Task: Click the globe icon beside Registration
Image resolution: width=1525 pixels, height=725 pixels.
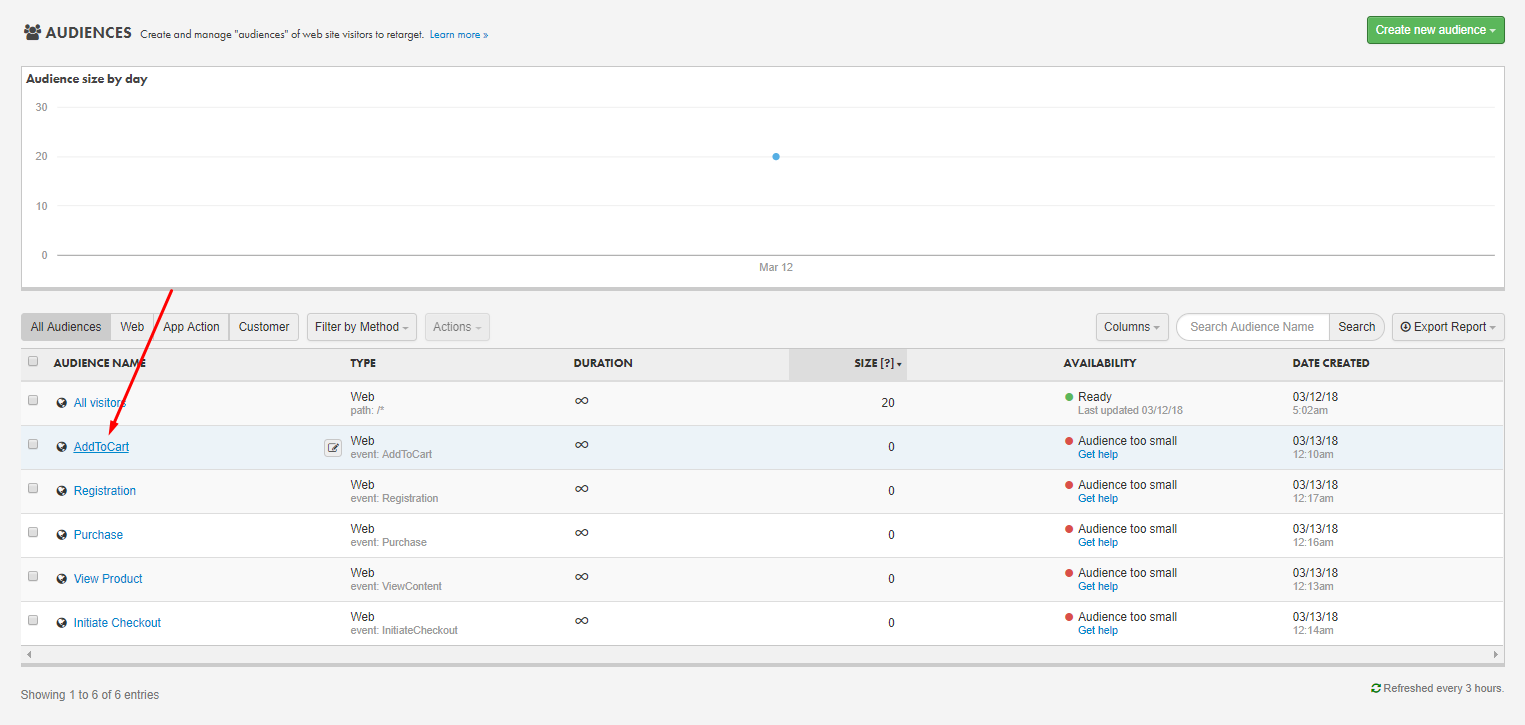Action: [x=62, y=491]
